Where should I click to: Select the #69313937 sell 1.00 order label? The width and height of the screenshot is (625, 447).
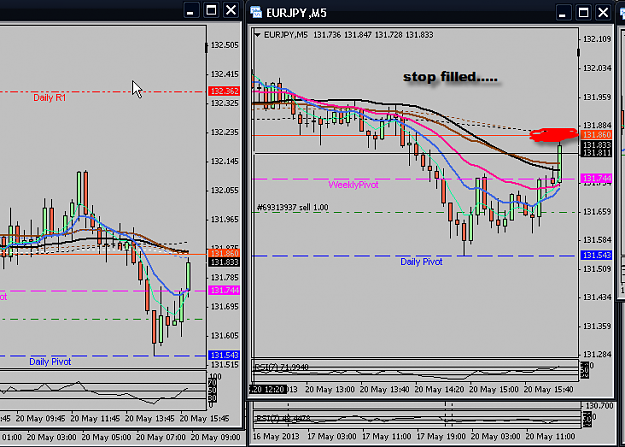click(x=293, y=207)
